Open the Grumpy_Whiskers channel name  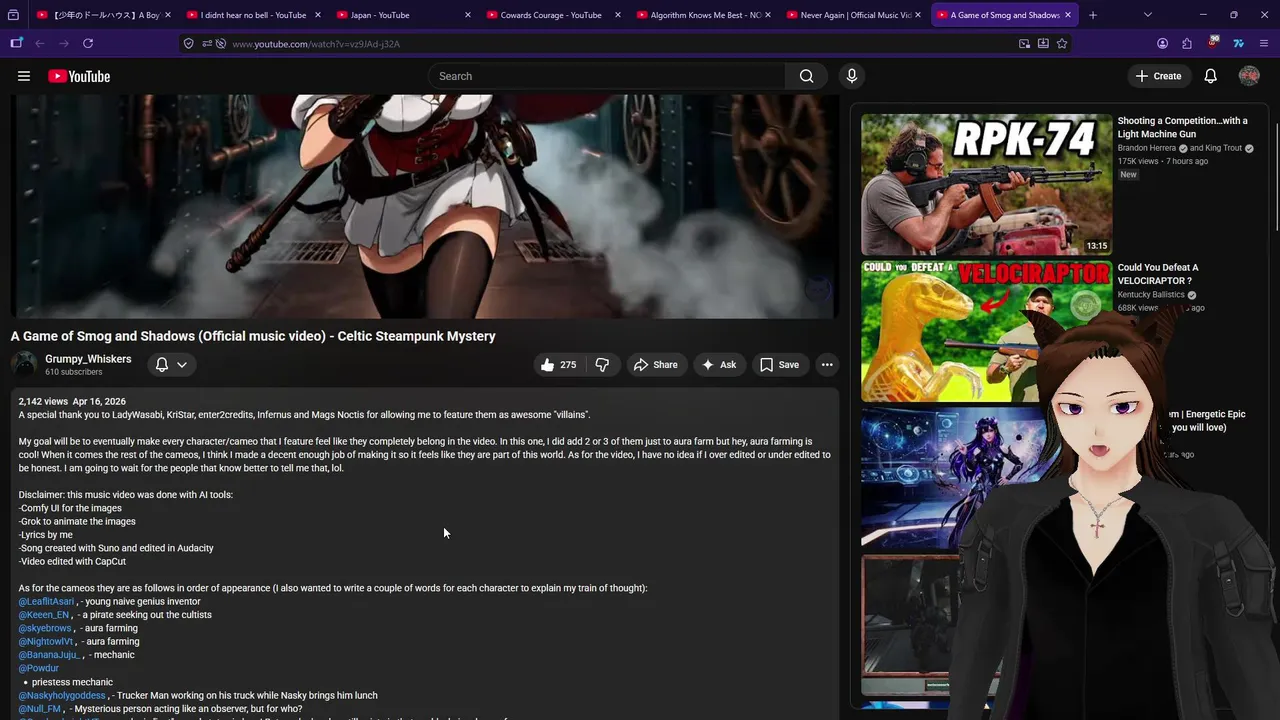pos(88,359)
